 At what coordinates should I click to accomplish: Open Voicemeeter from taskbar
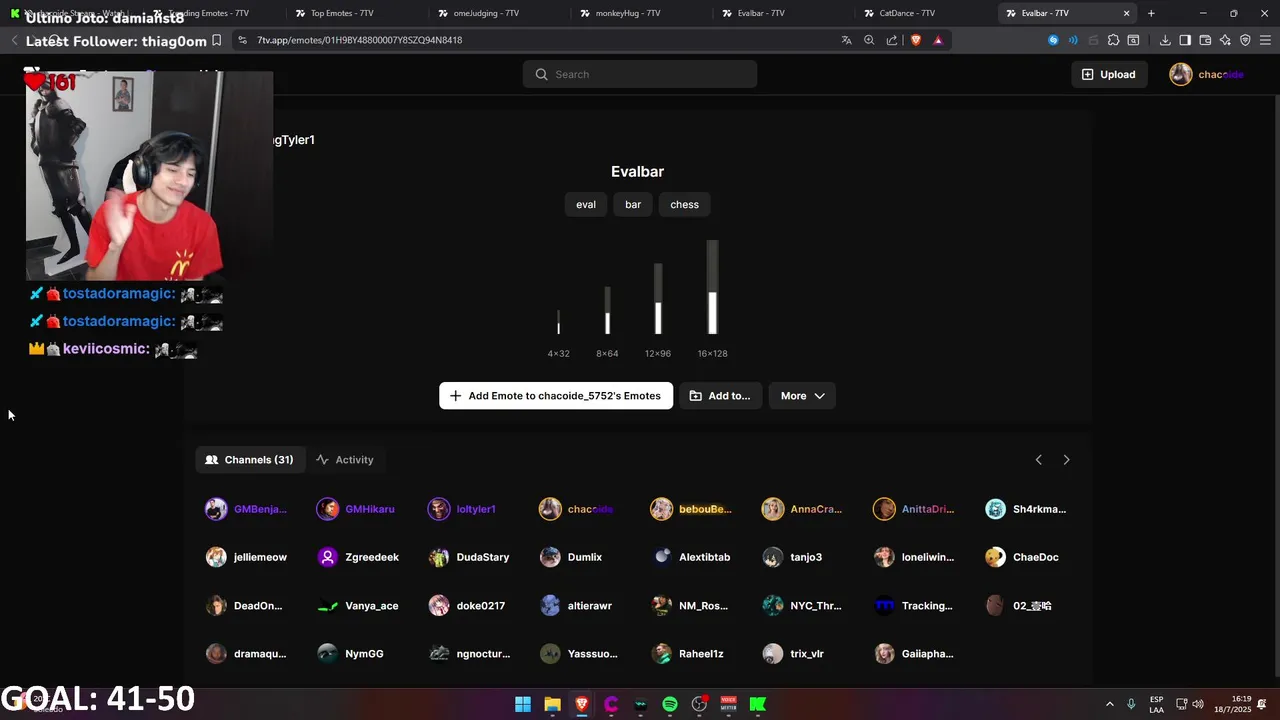(729, 704)
